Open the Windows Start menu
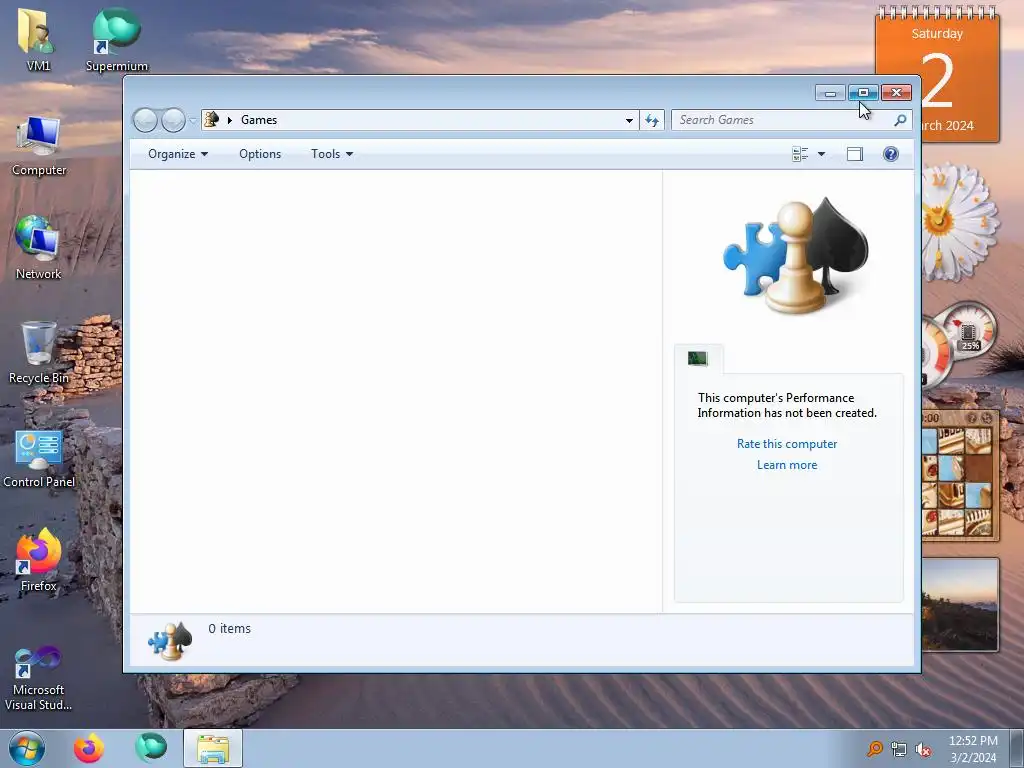 click(27, 748)
